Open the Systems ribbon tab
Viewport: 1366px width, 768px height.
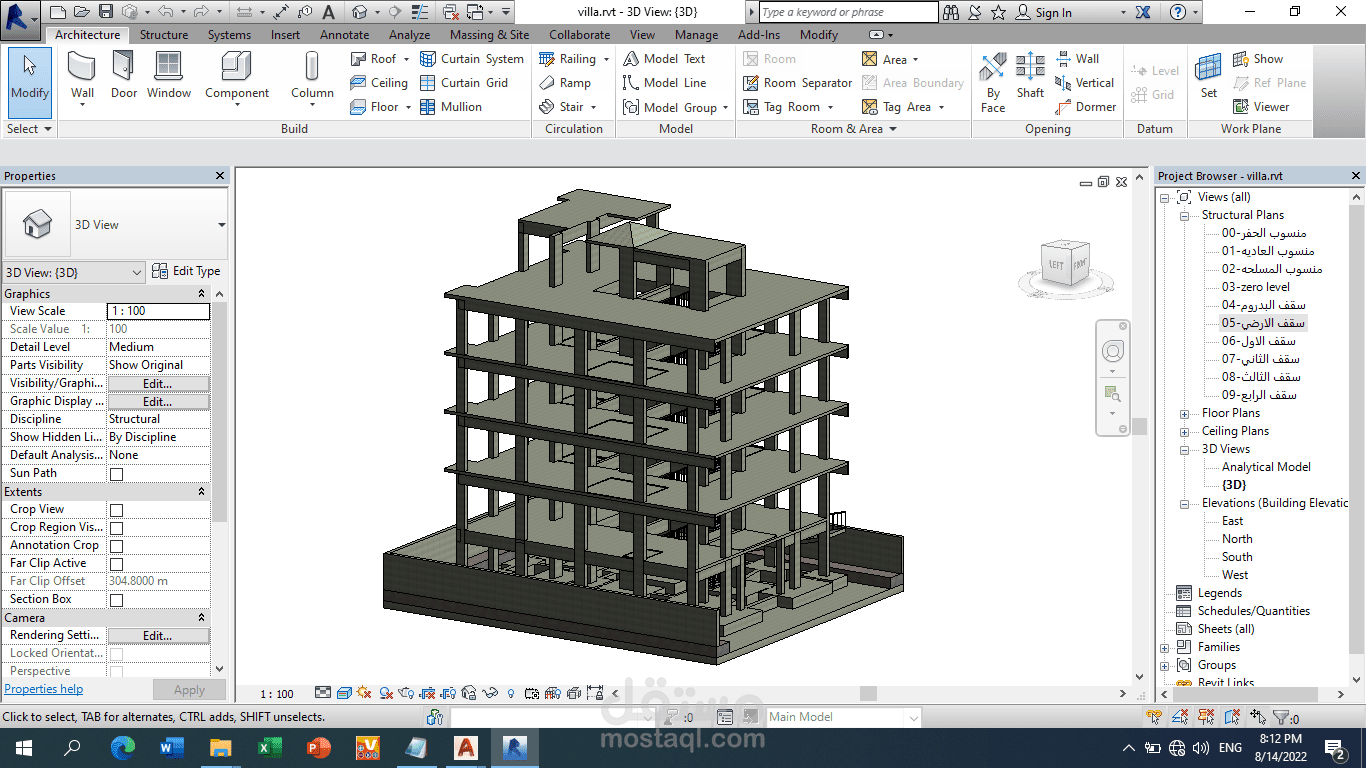[229, 34]
